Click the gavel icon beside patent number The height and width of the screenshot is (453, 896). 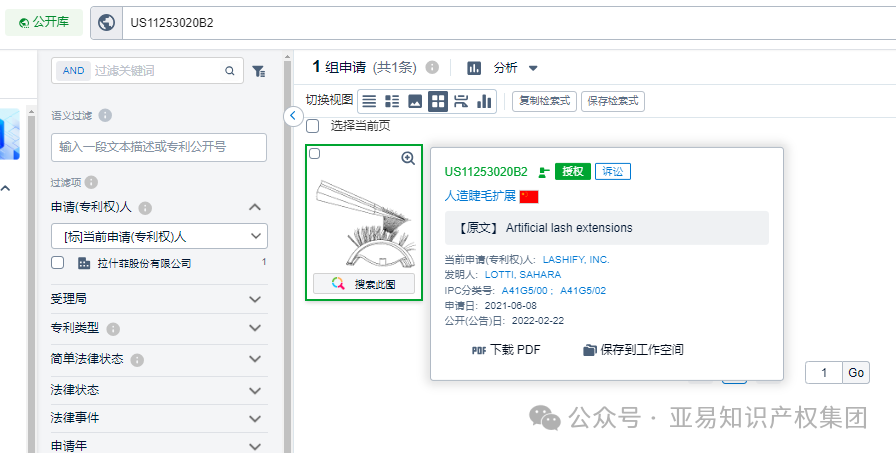click(x=543, y=172)
